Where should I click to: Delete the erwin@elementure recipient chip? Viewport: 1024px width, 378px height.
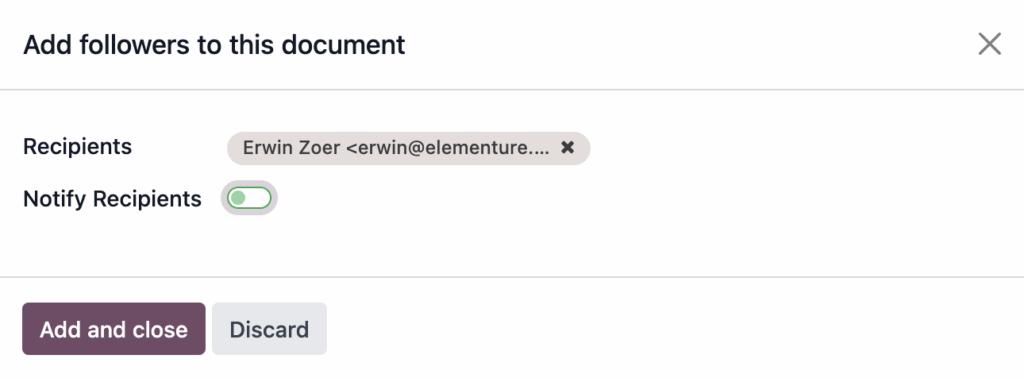pyautogui.click(x=568, y=148)
